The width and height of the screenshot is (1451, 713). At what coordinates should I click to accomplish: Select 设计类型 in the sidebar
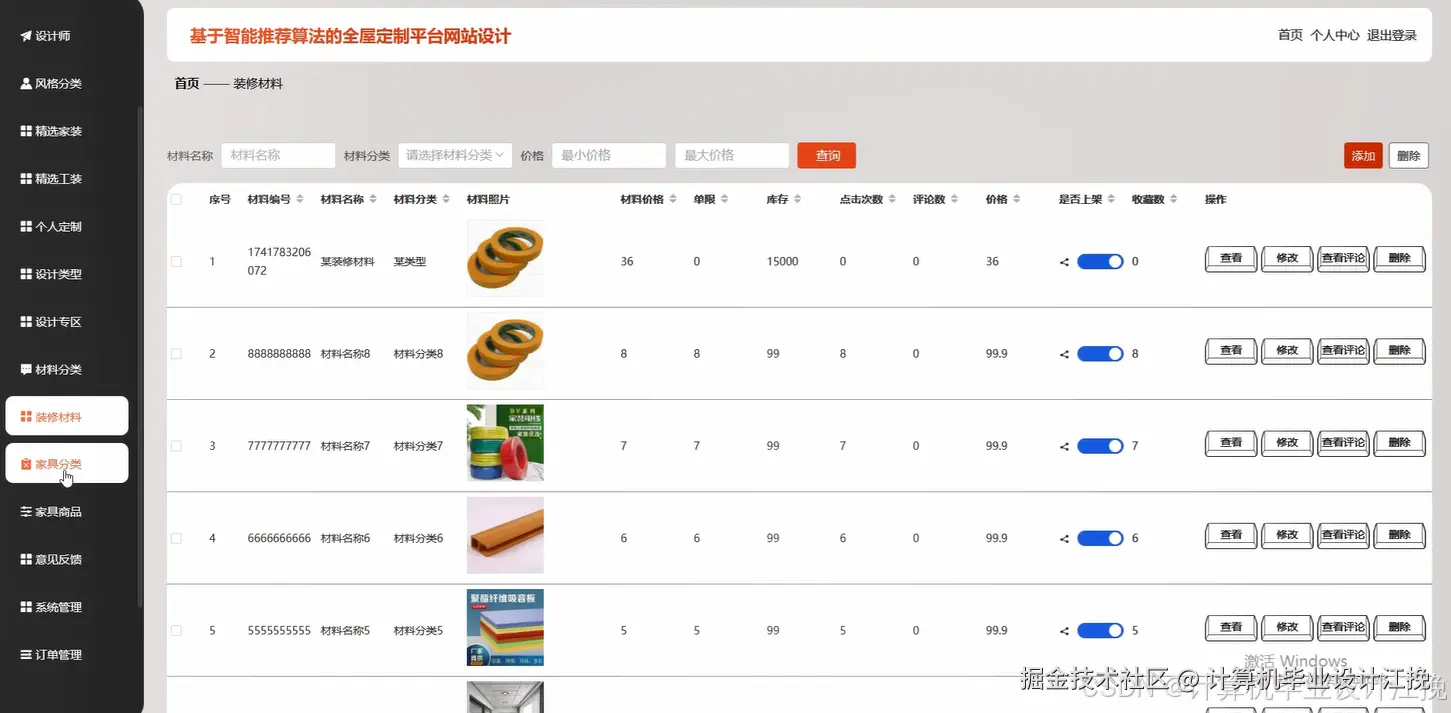click(x=55, y=273)
